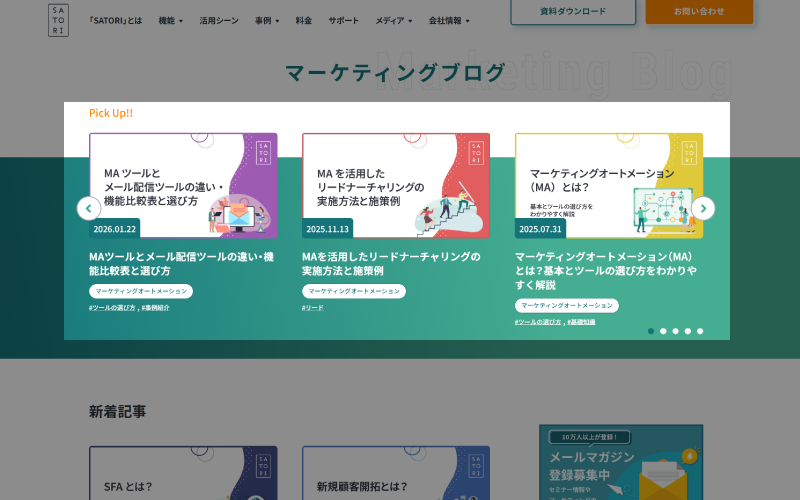Expand the 機能 dropdown menu
800x500 pixels.
[x=170, y=20]
